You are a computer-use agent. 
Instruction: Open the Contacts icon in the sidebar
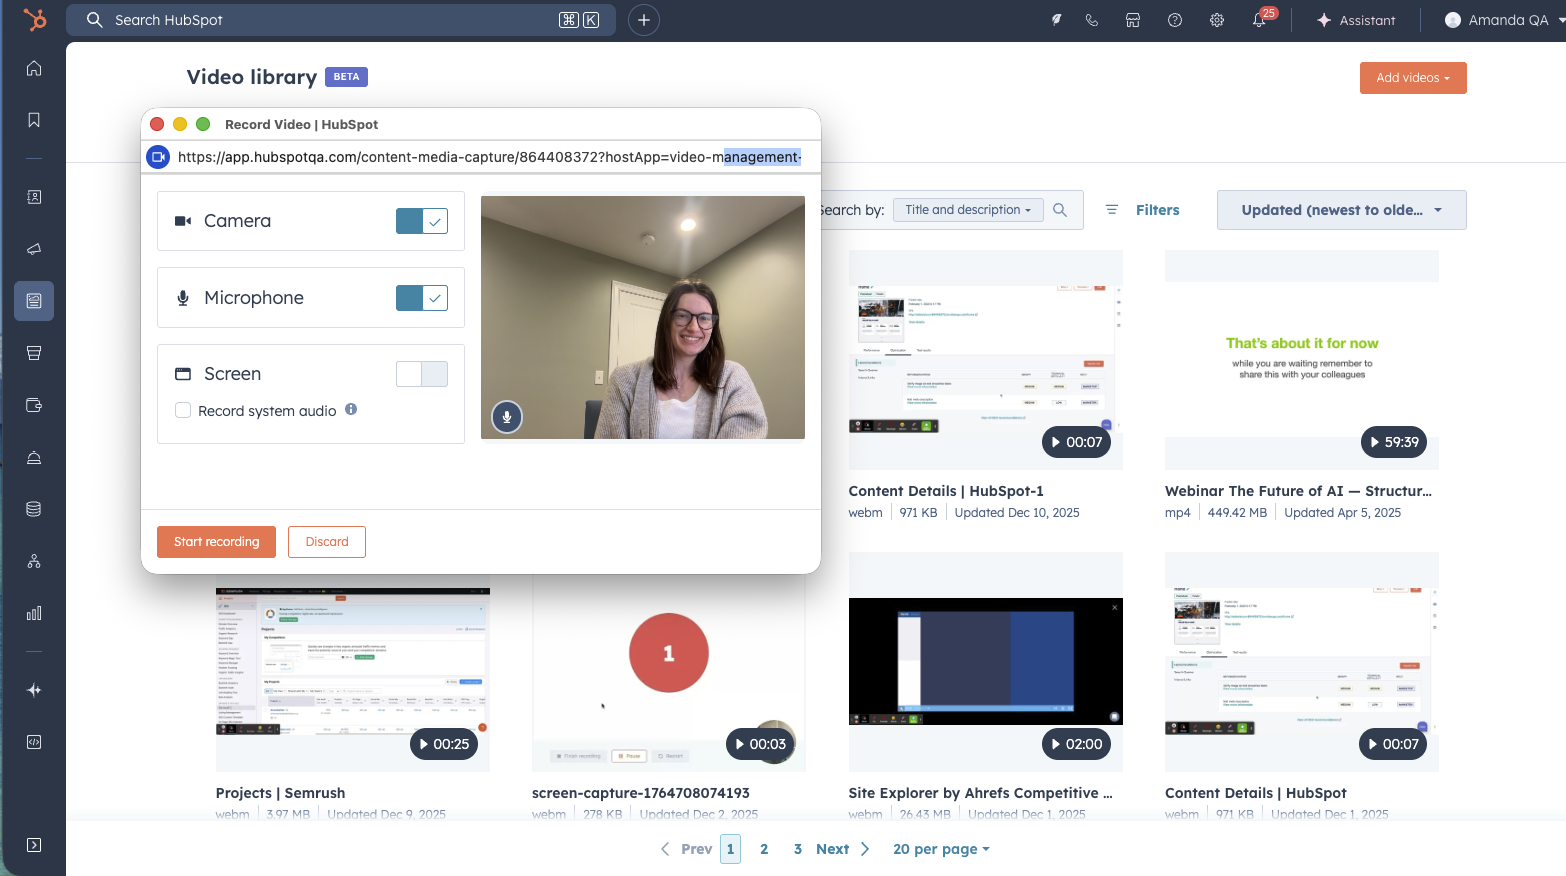click(x=33, y=197)
